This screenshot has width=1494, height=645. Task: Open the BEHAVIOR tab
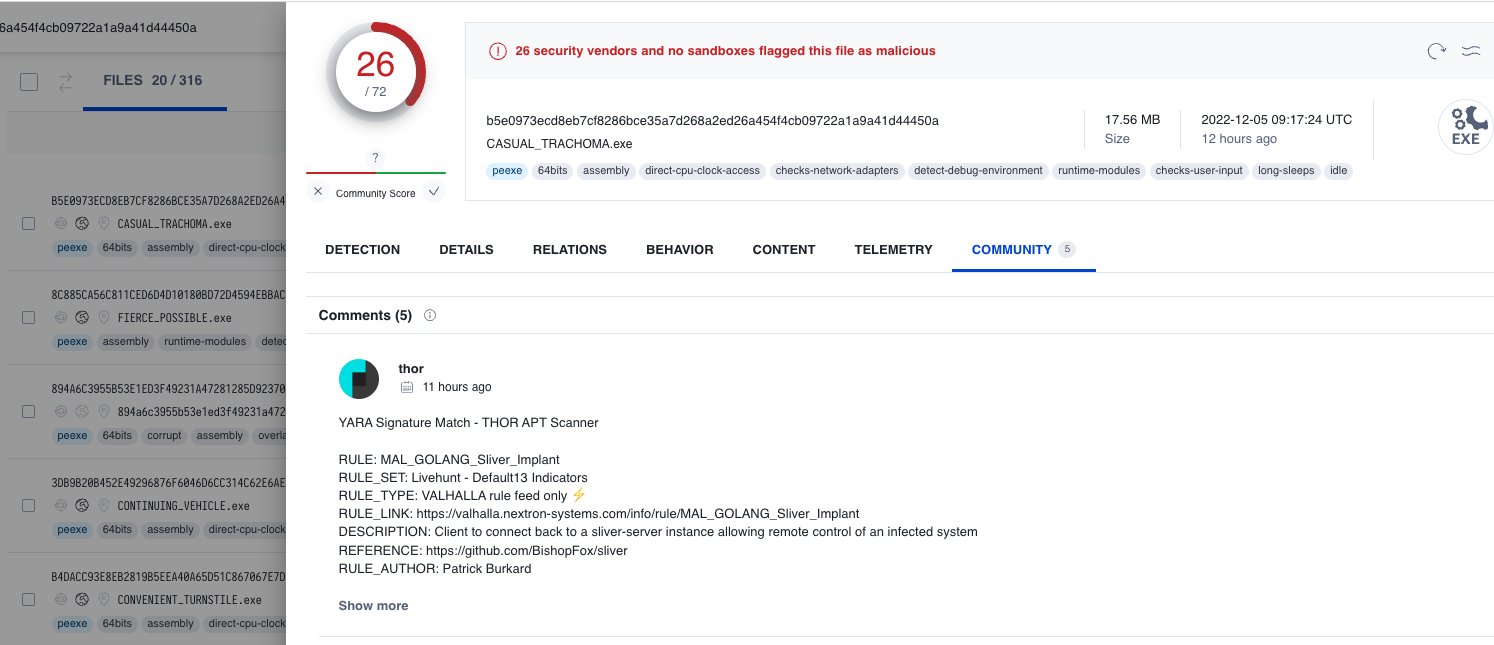point(679,250)
